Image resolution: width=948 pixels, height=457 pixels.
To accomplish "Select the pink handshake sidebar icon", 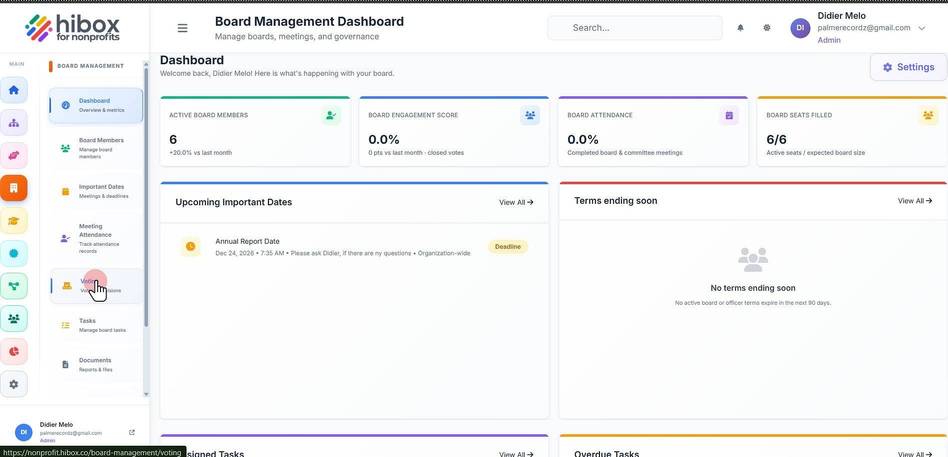I will click(14, 155).
